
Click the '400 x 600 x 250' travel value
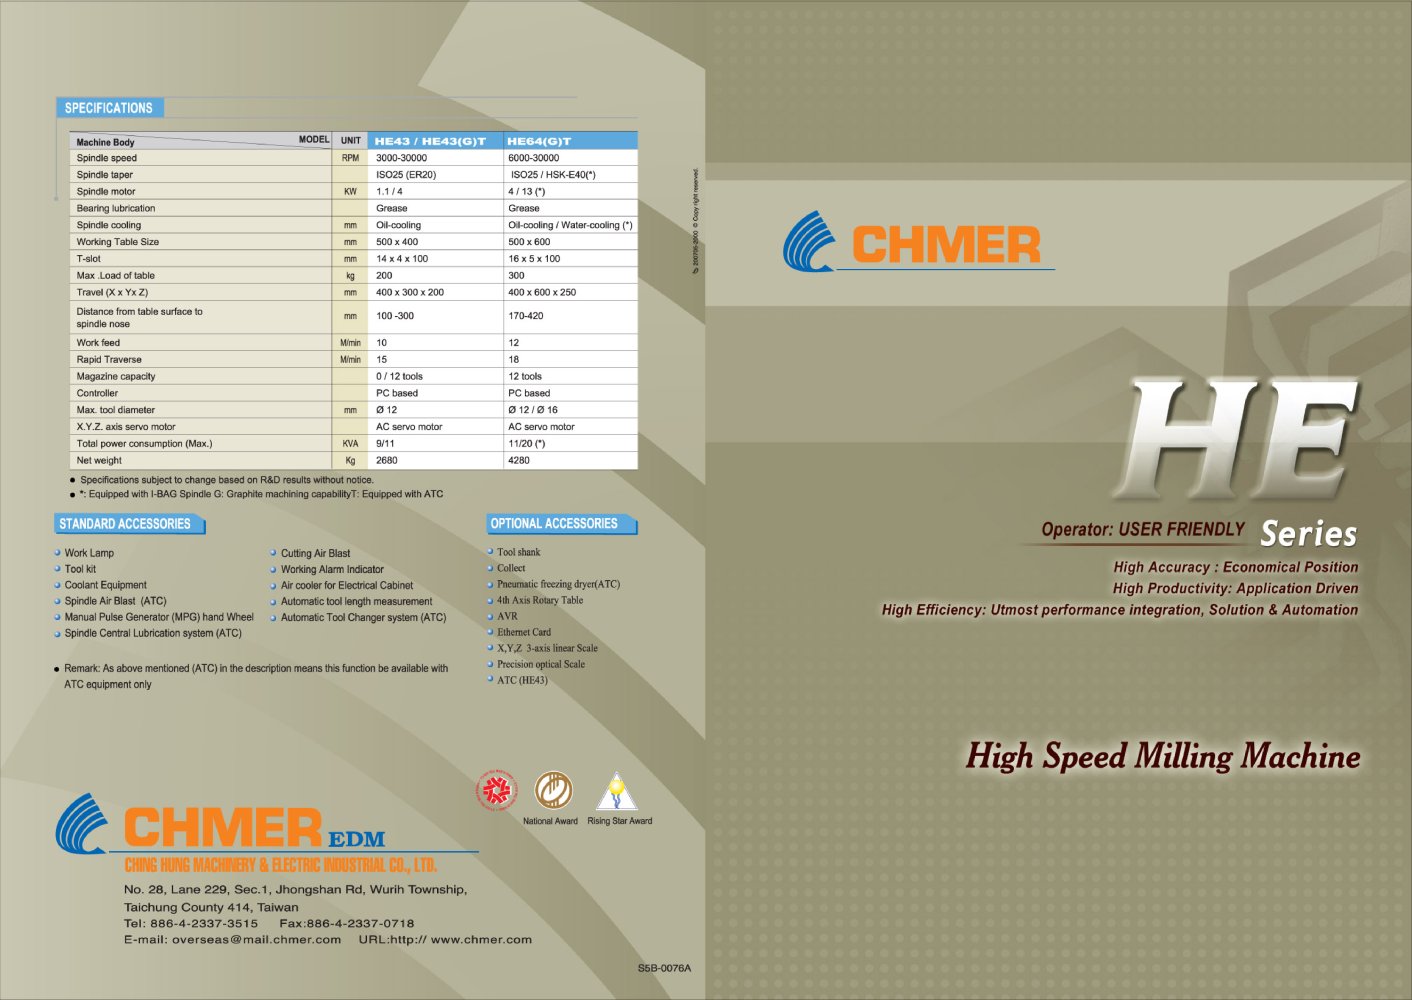[542, 293]
